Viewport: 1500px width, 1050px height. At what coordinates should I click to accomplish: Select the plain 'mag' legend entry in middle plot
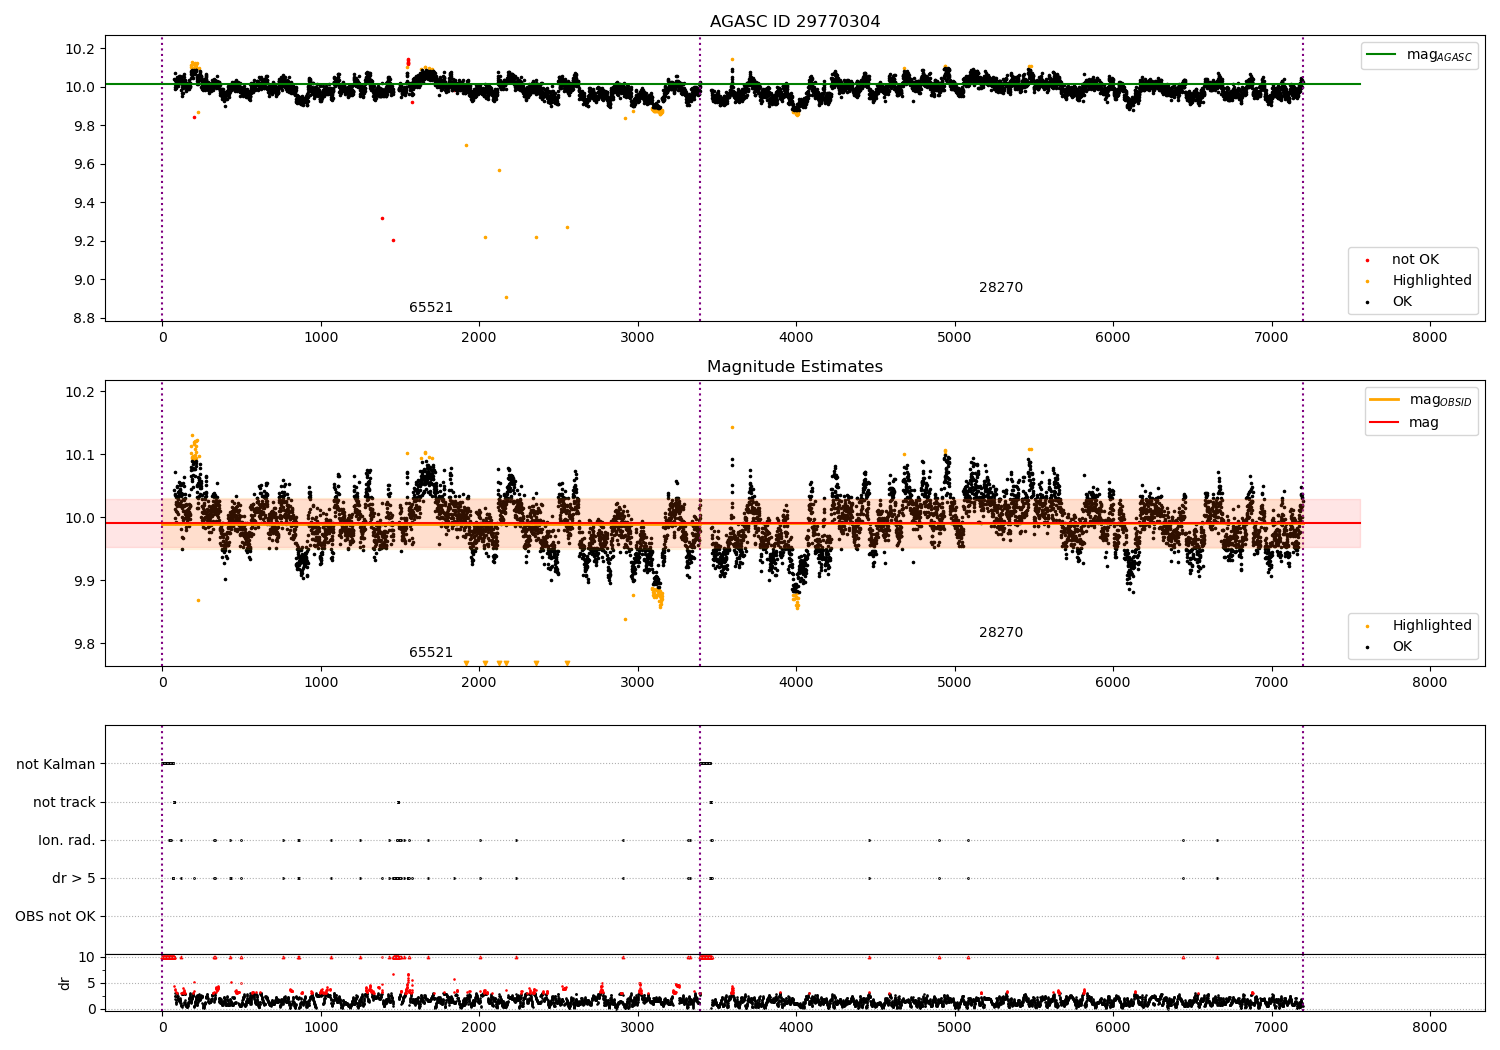pyautogui.click(x=1424, y=423)
